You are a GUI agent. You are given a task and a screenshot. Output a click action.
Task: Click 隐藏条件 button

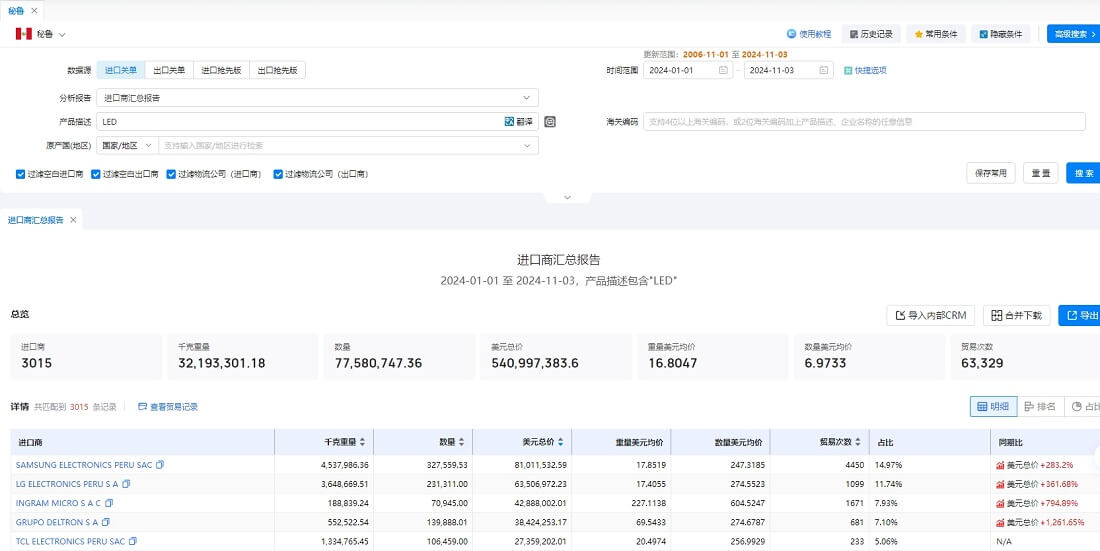point(1000,34)
